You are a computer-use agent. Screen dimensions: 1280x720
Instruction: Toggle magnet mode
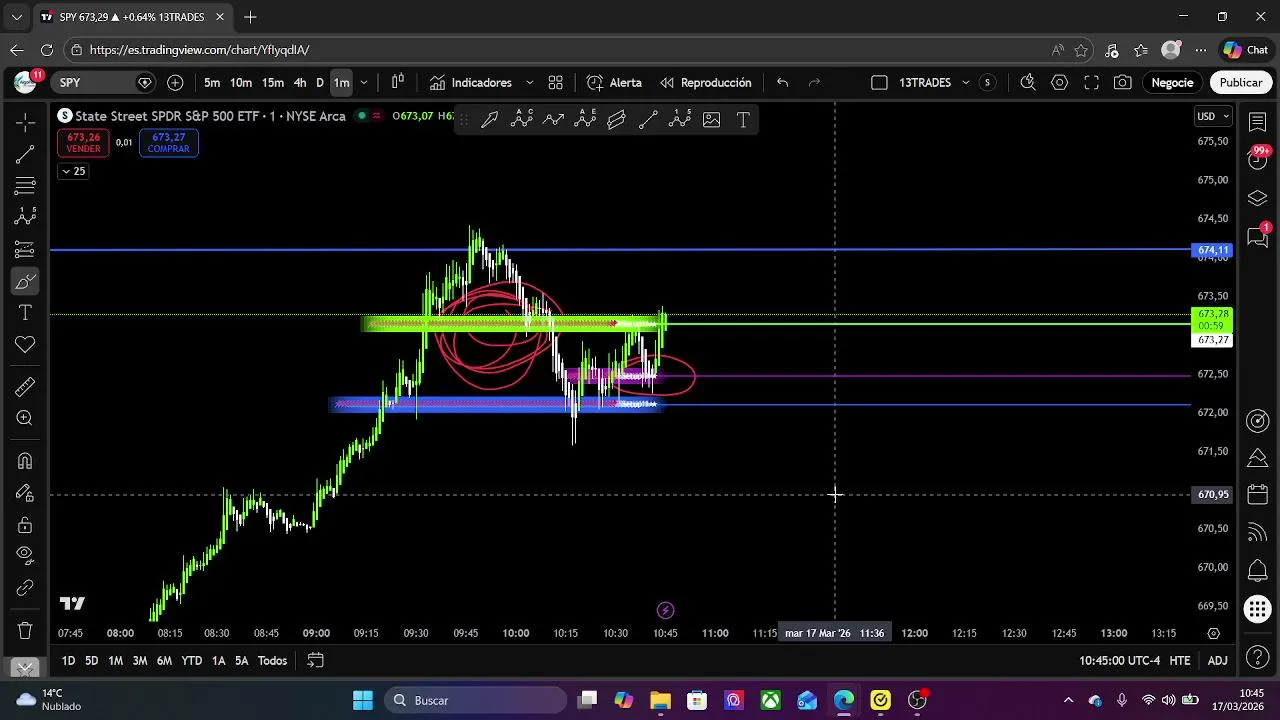tap(25, 461)
